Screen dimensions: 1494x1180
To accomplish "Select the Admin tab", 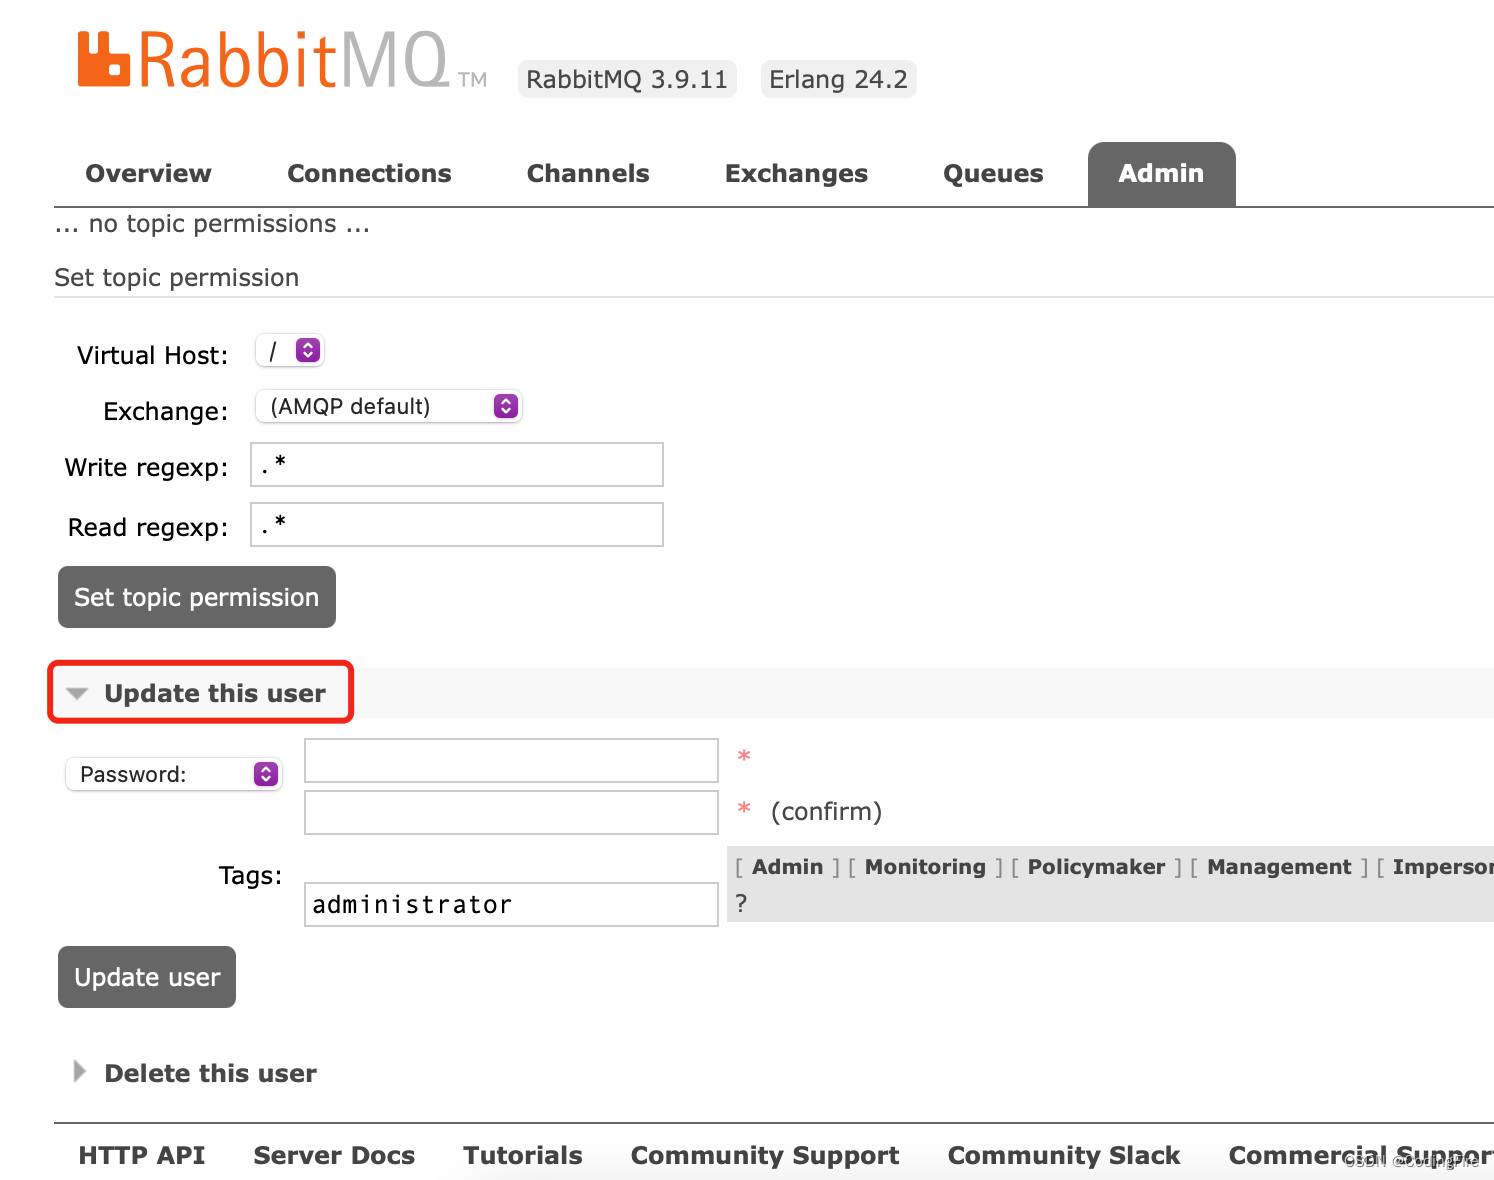I will [x=1161, y=174].
